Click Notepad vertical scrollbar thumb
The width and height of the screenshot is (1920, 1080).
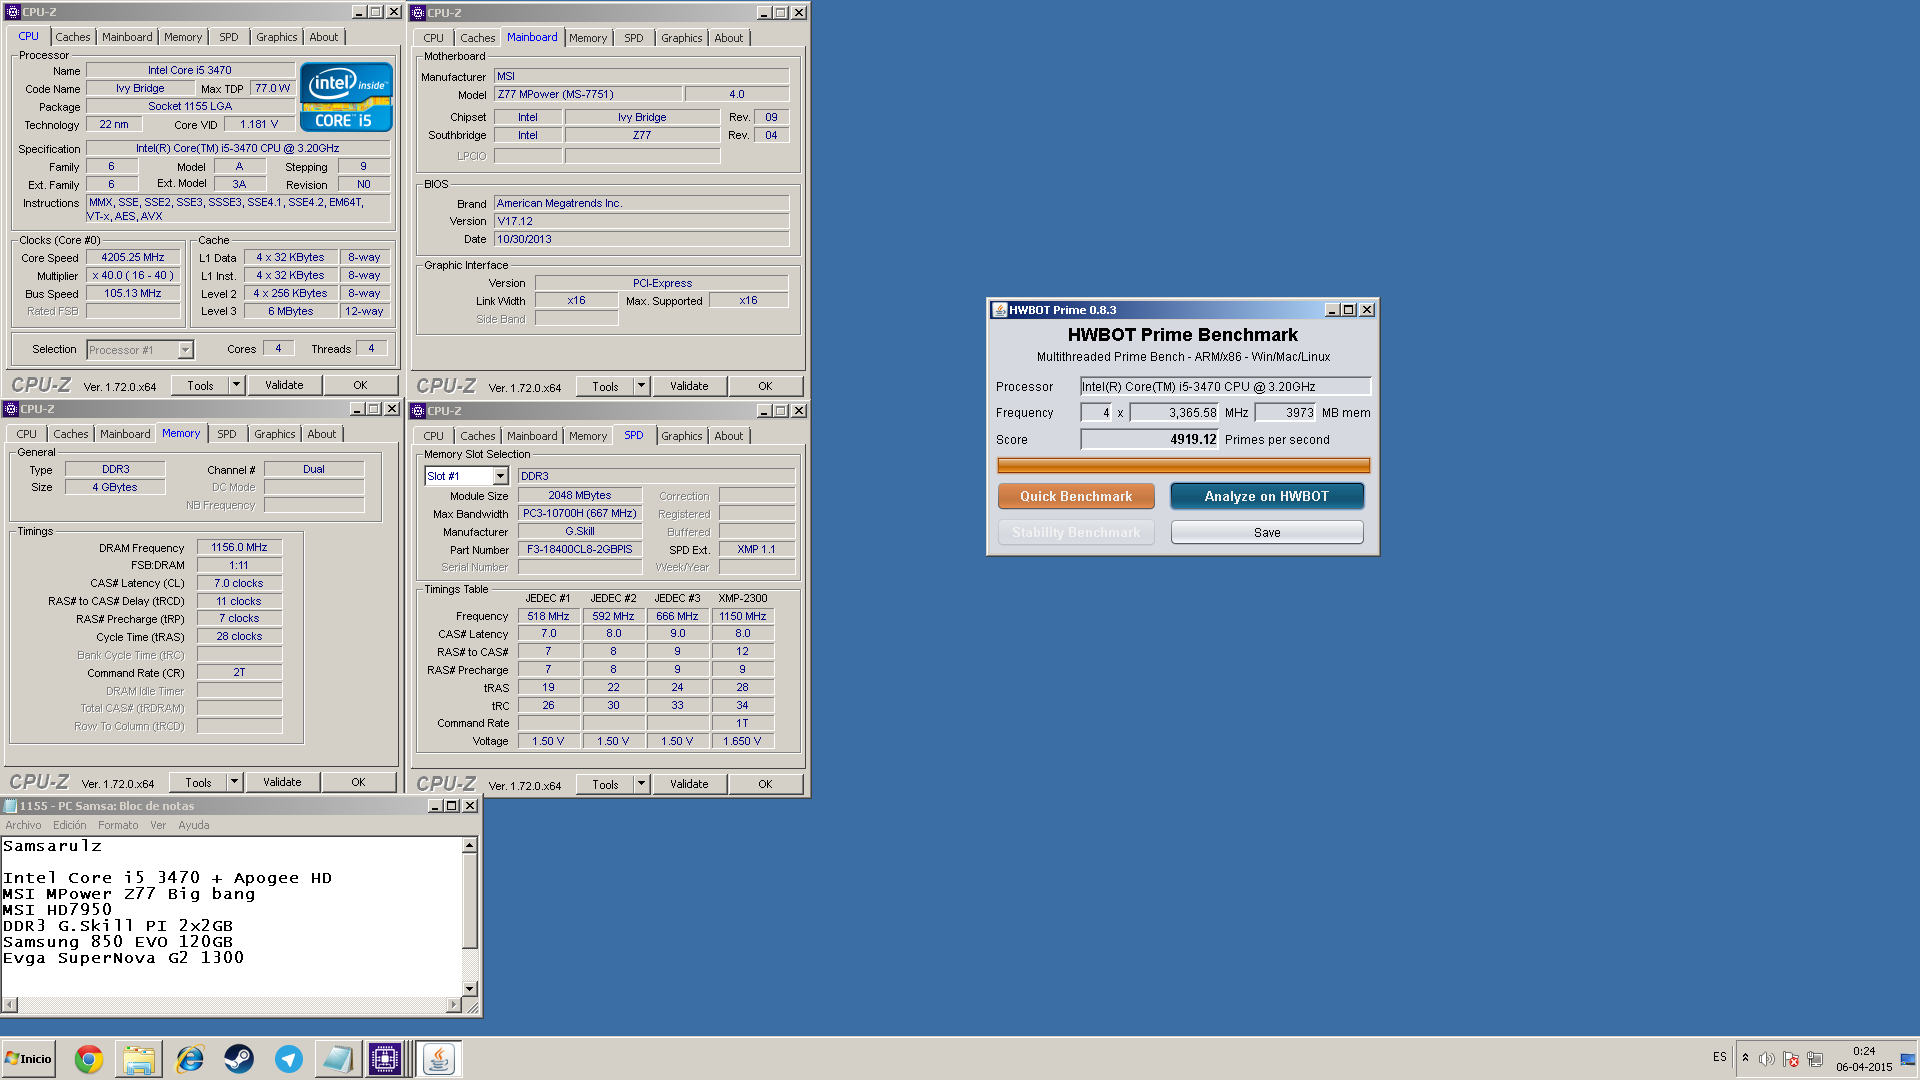[470, 900]
